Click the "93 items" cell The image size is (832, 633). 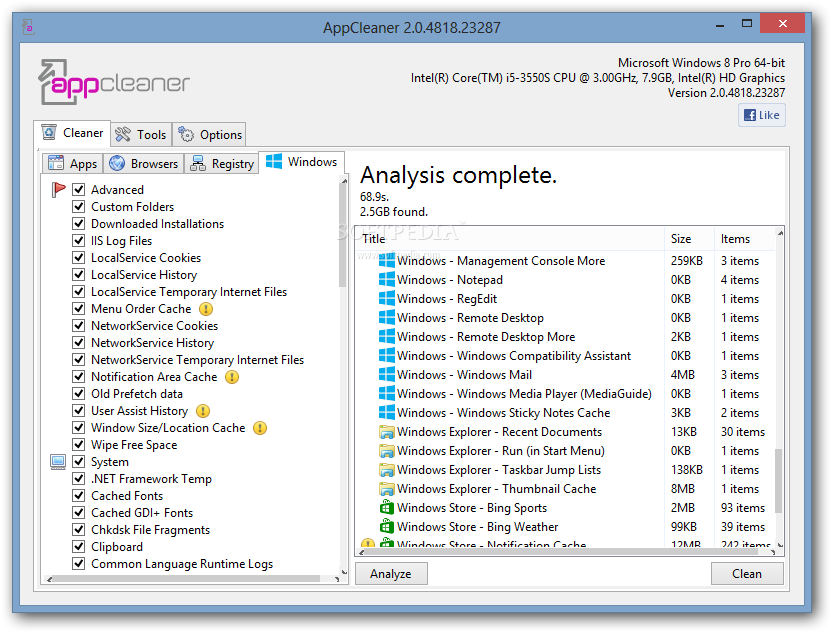coord(743,508)
